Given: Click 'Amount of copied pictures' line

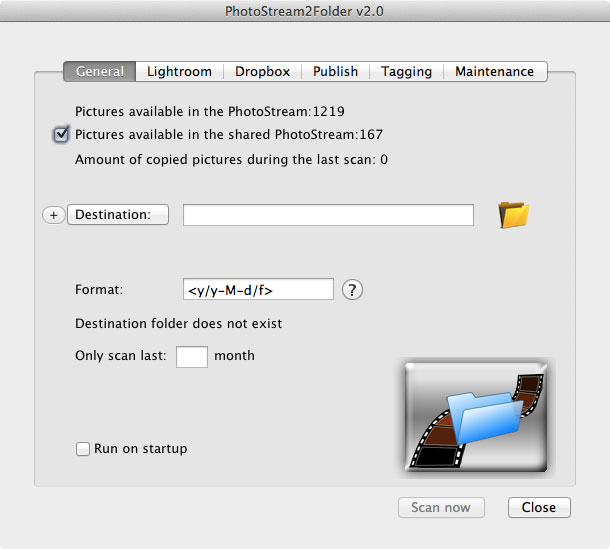Looking at the screenshot, I should coord(231,160).
